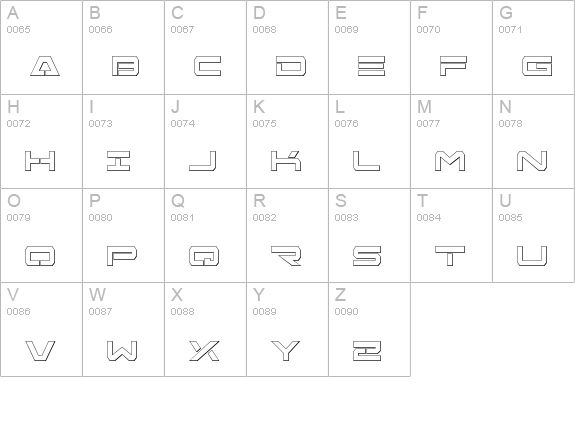Select the outlined K glyph
The image size is (575, 421).
pyautogui.click(x=286, y=161)
